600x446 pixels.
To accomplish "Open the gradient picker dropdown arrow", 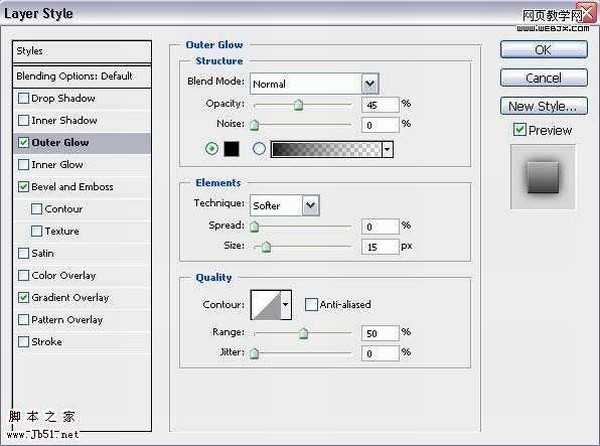I will (x=386, y=149).
